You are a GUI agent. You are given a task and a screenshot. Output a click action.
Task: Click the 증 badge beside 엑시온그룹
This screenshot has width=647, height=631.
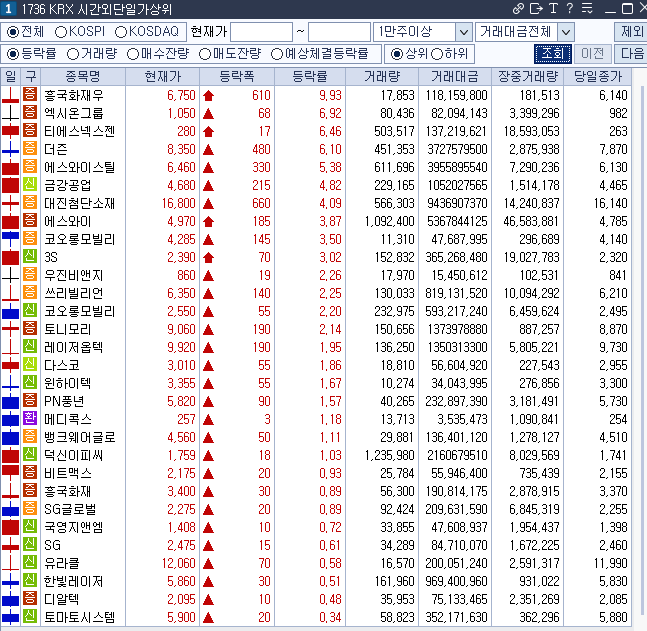pos(30,112)
